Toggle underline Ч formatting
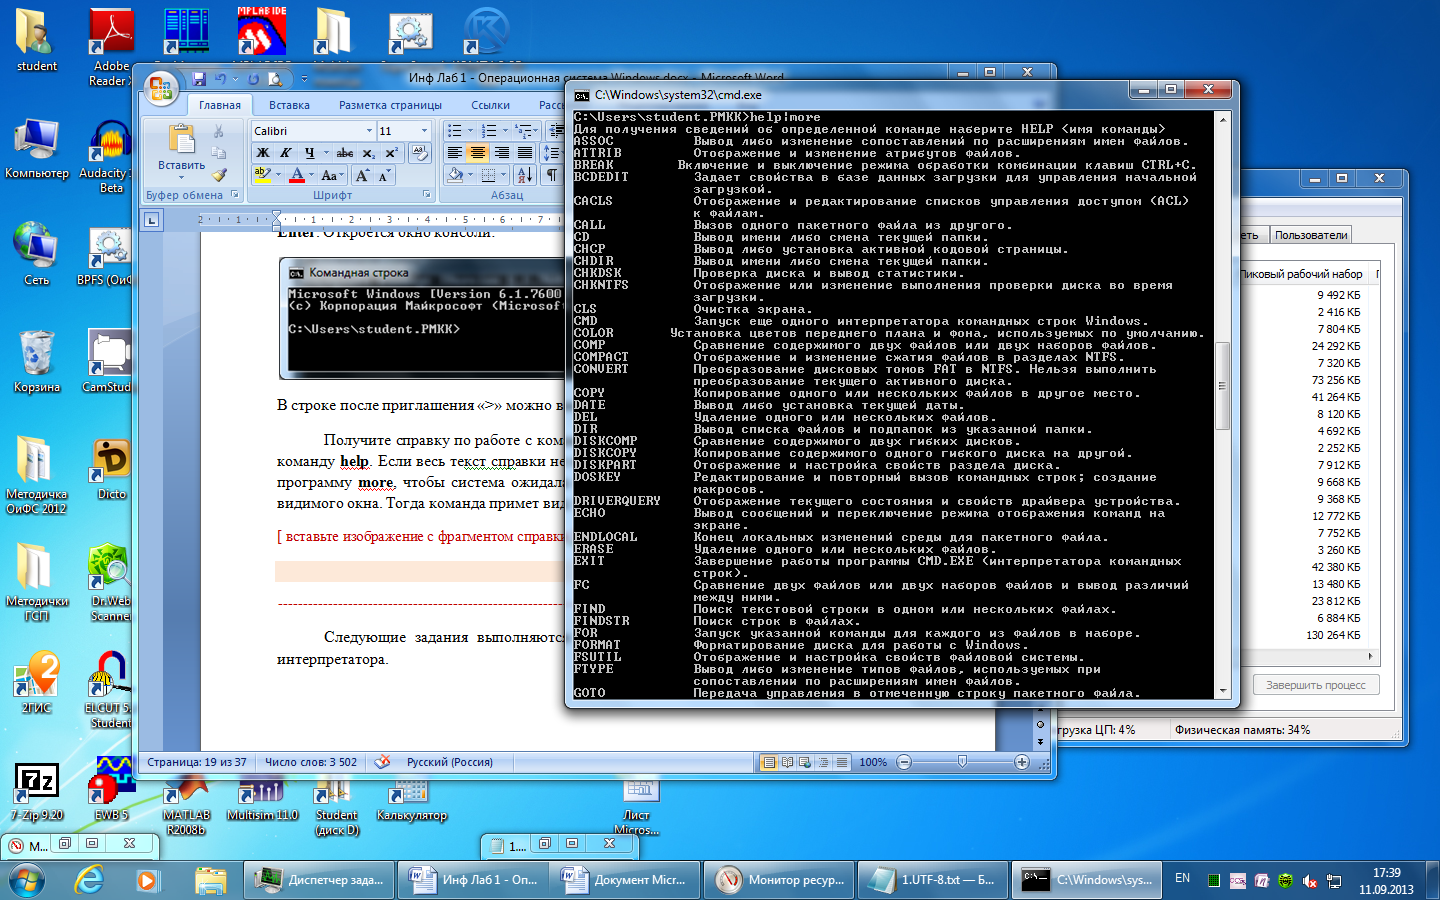 (309, 153)
